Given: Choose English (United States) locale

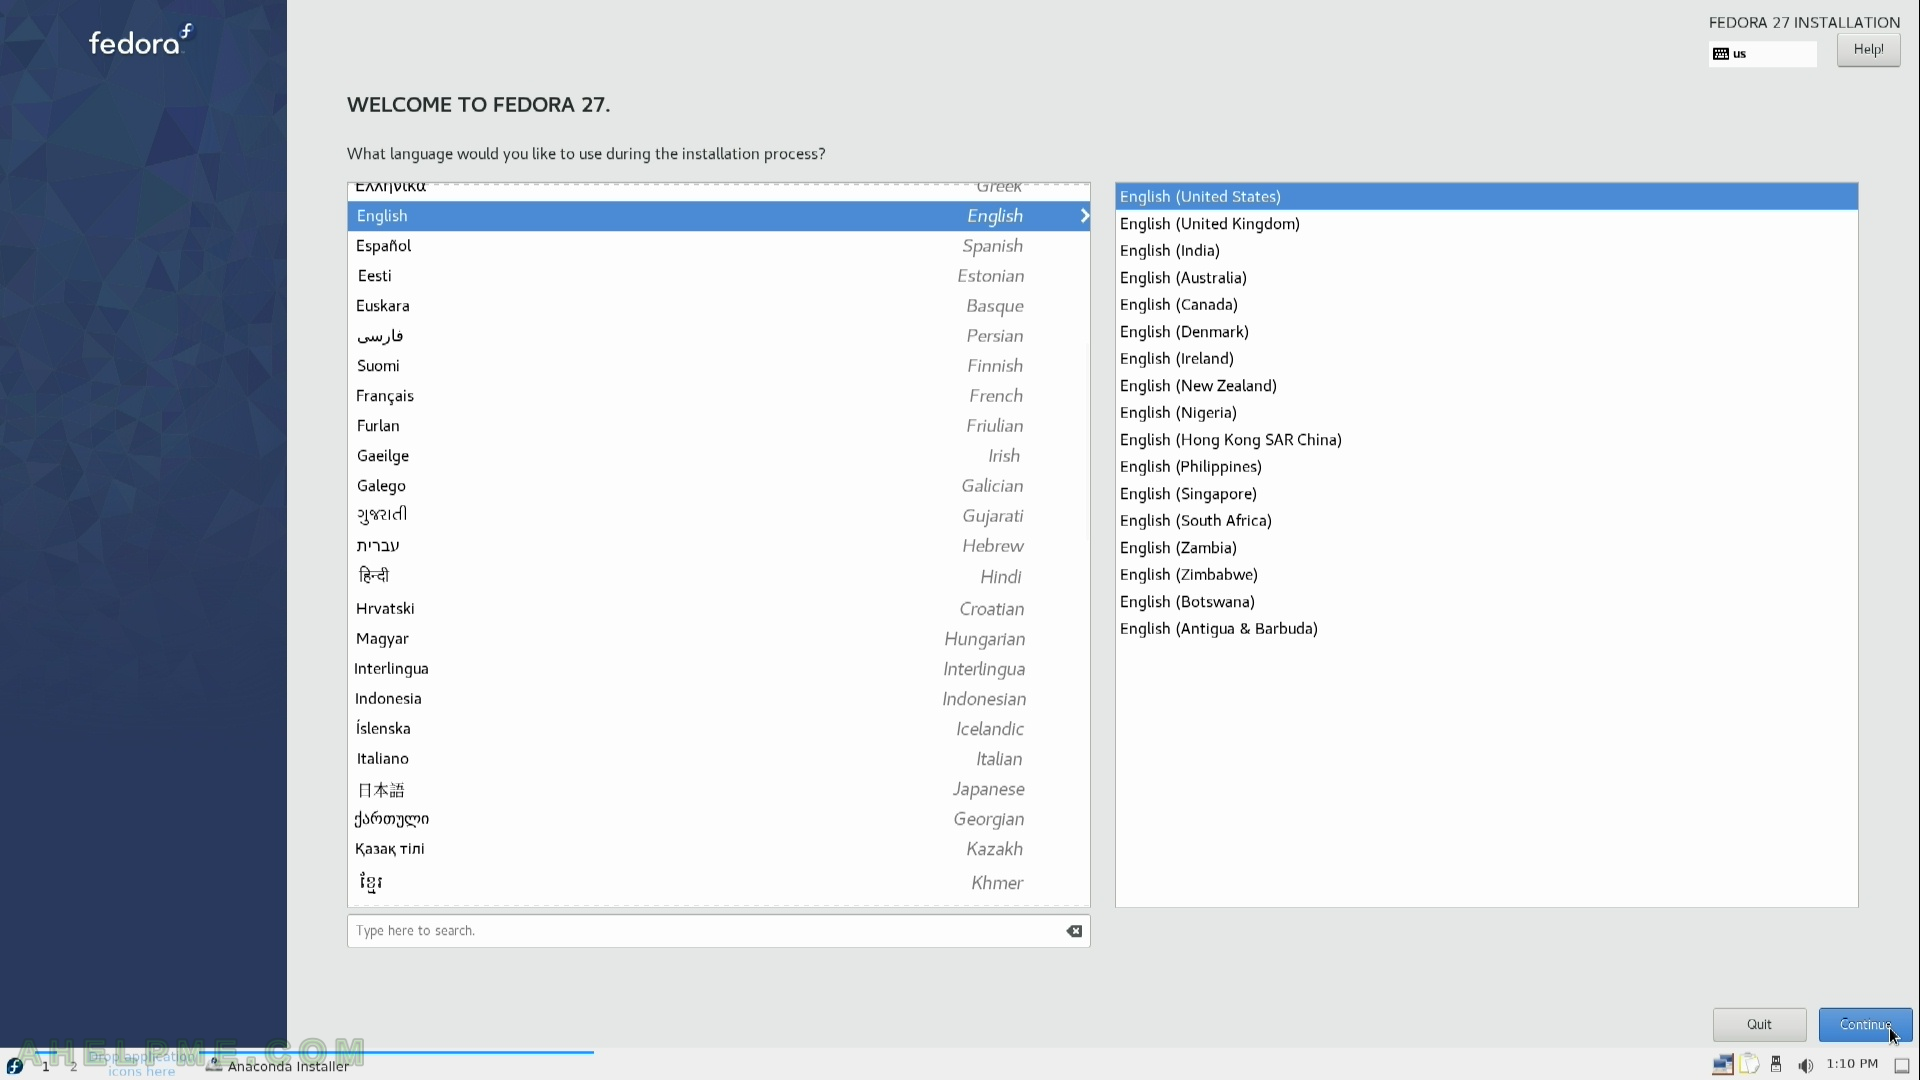Looking at the screenshot, I should coord(1486,197).
